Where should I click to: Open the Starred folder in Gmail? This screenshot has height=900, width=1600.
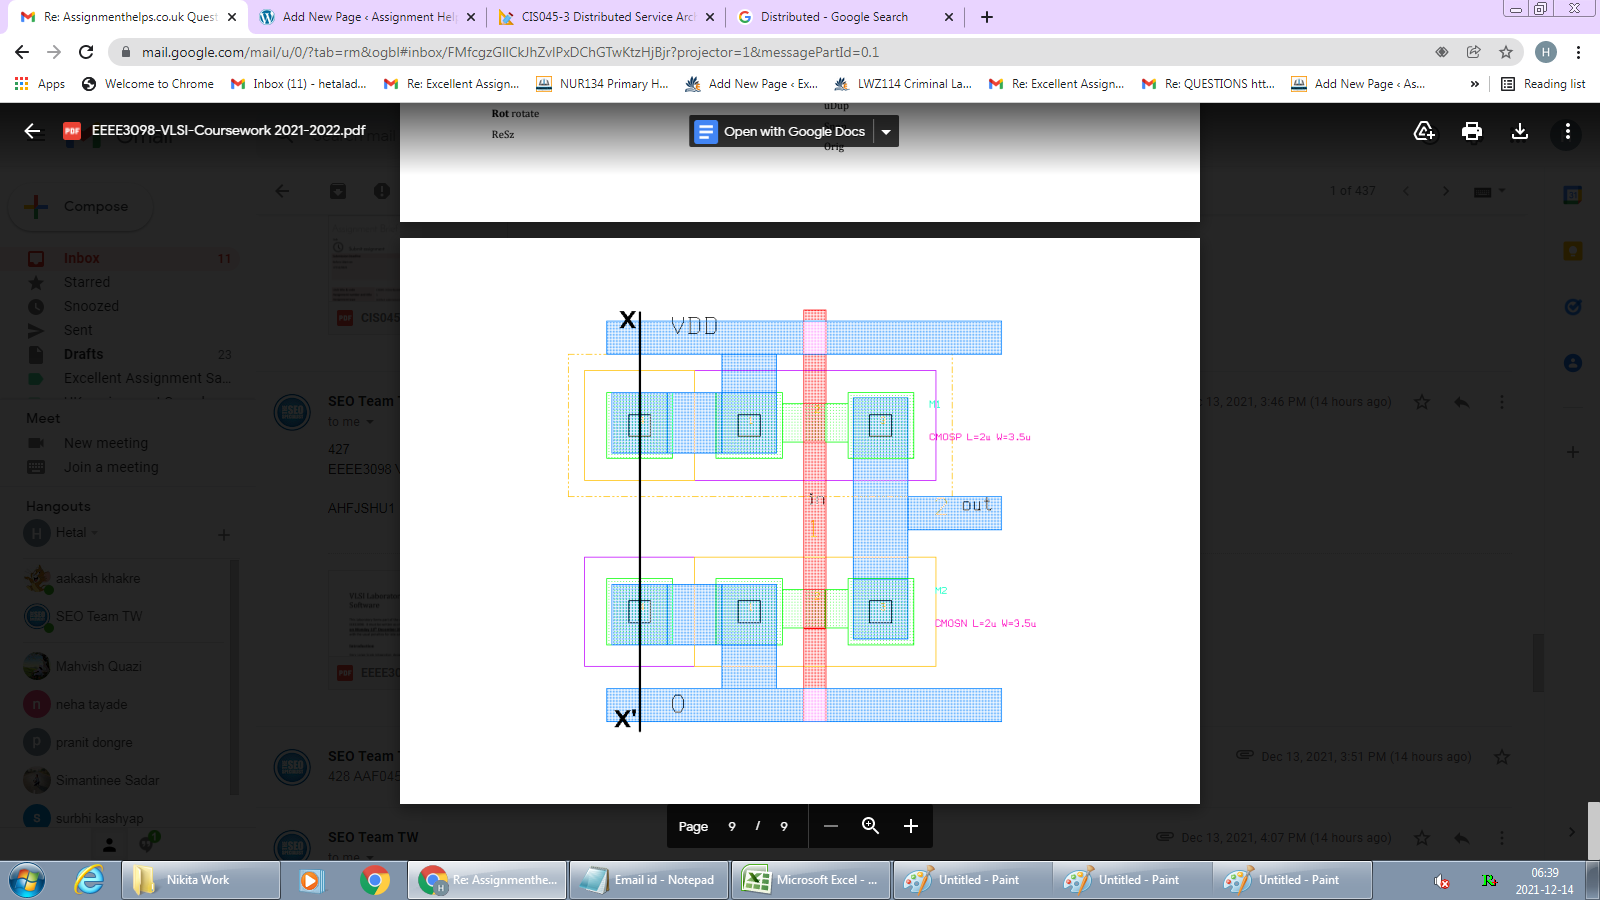coord(87,282)
